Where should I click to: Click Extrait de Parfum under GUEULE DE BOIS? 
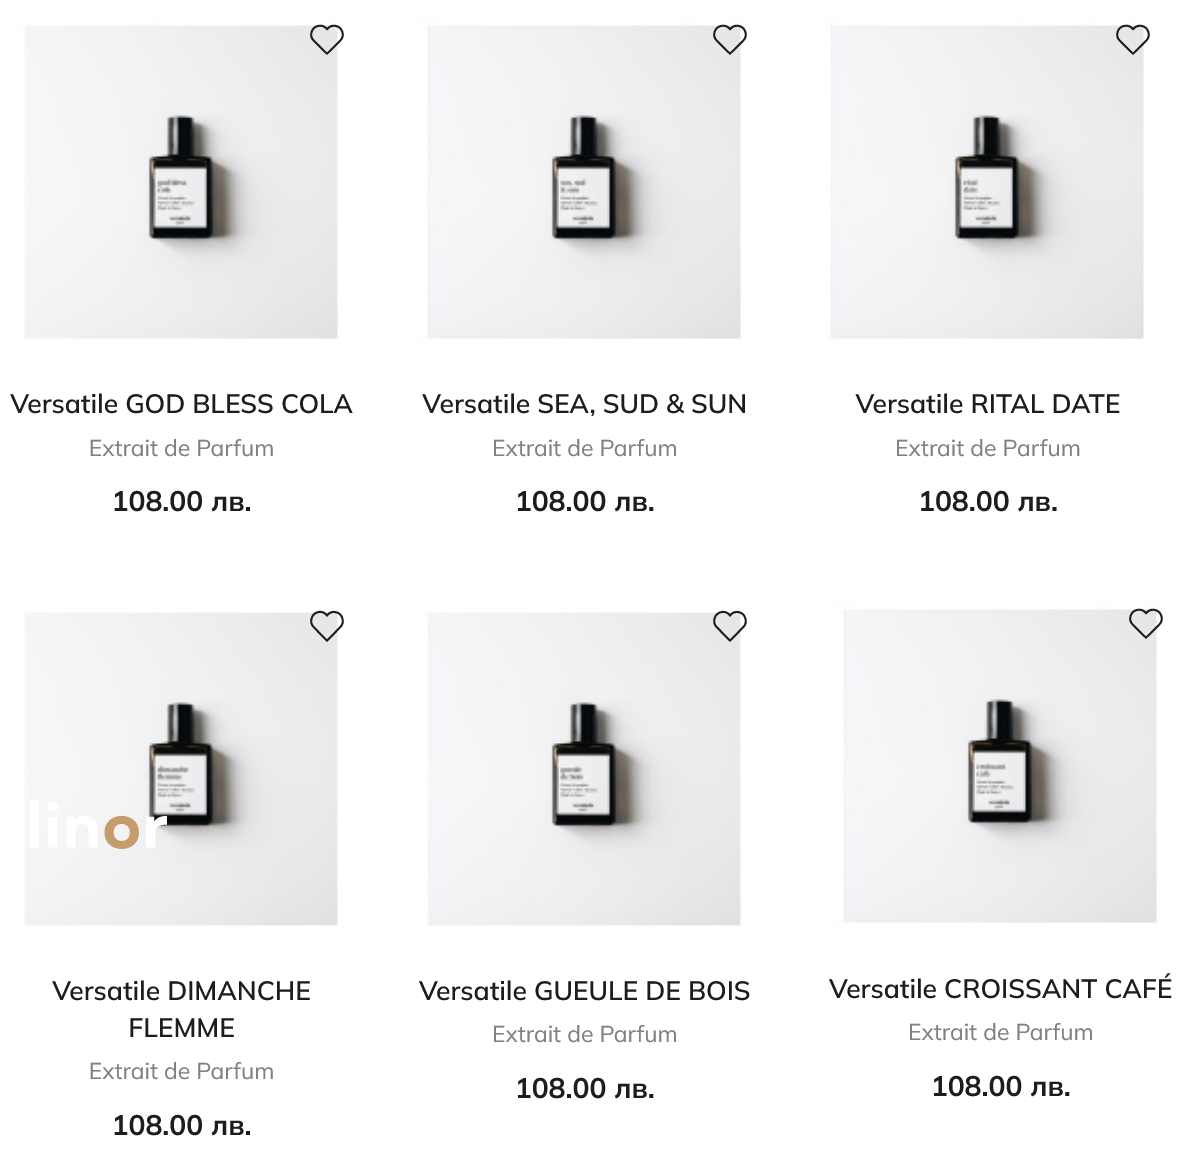584,1034
